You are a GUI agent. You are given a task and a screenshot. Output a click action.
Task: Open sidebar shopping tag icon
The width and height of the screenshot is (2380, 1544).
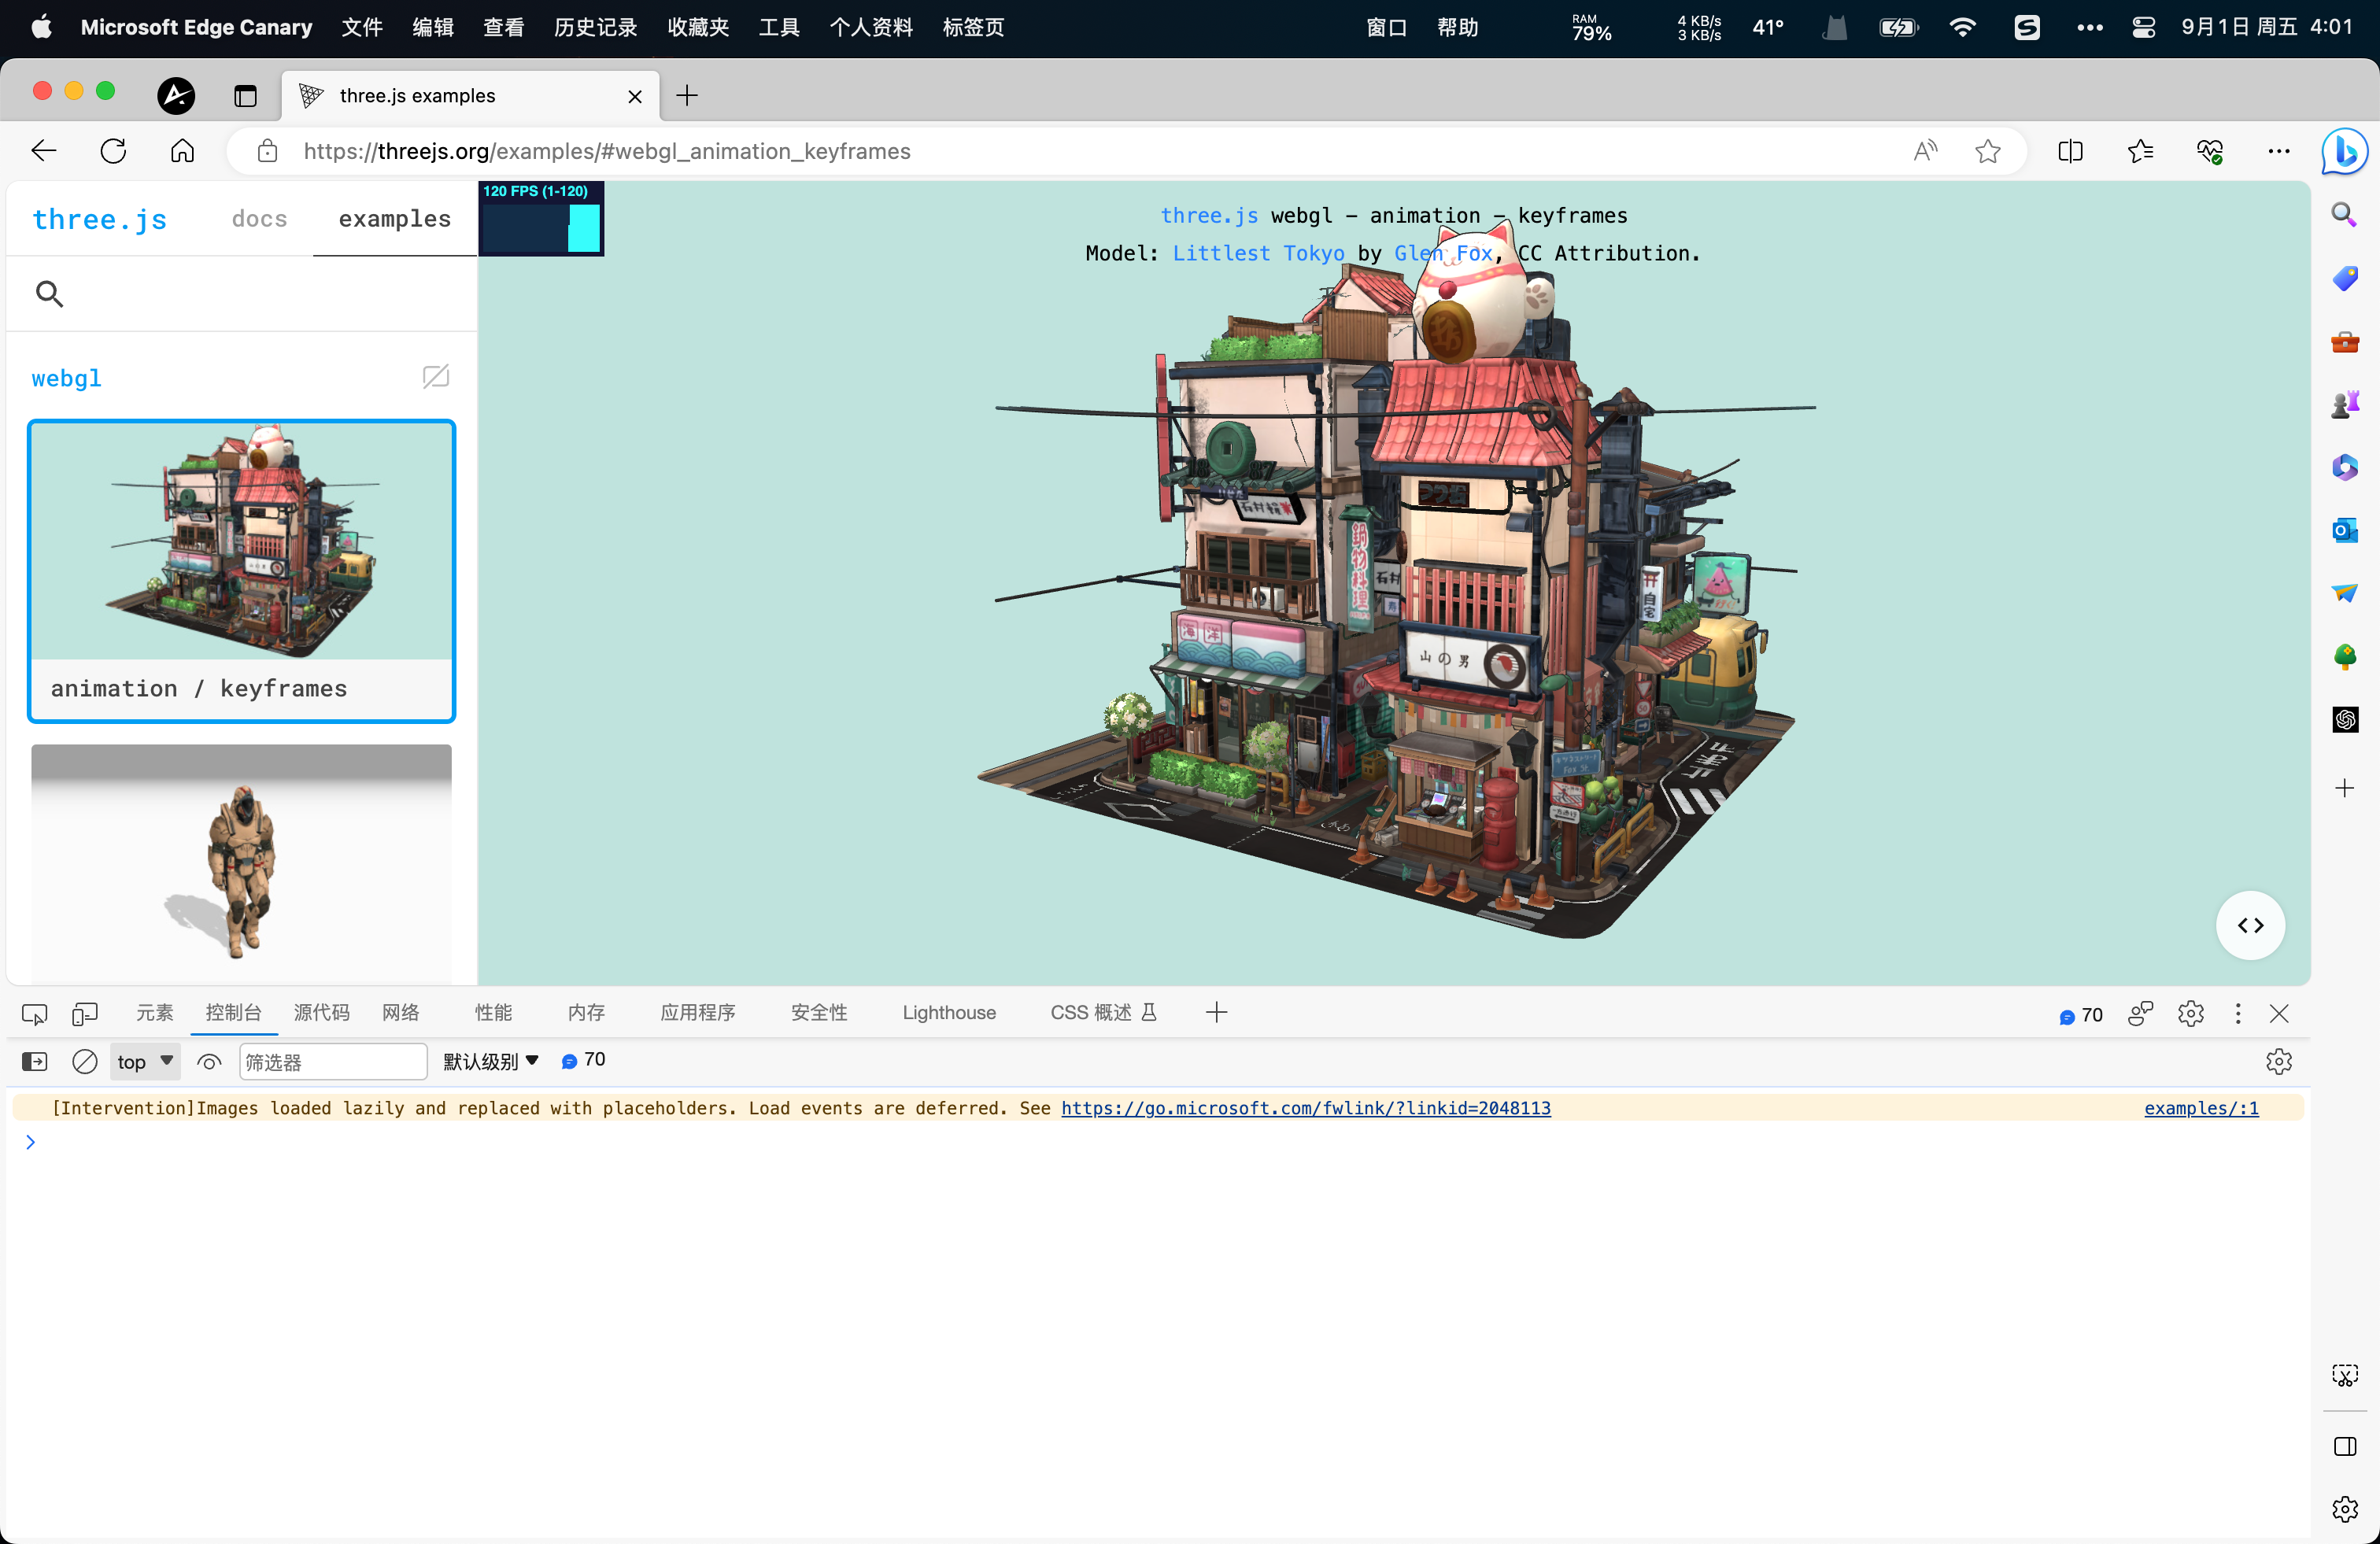tap(2344, 278)
